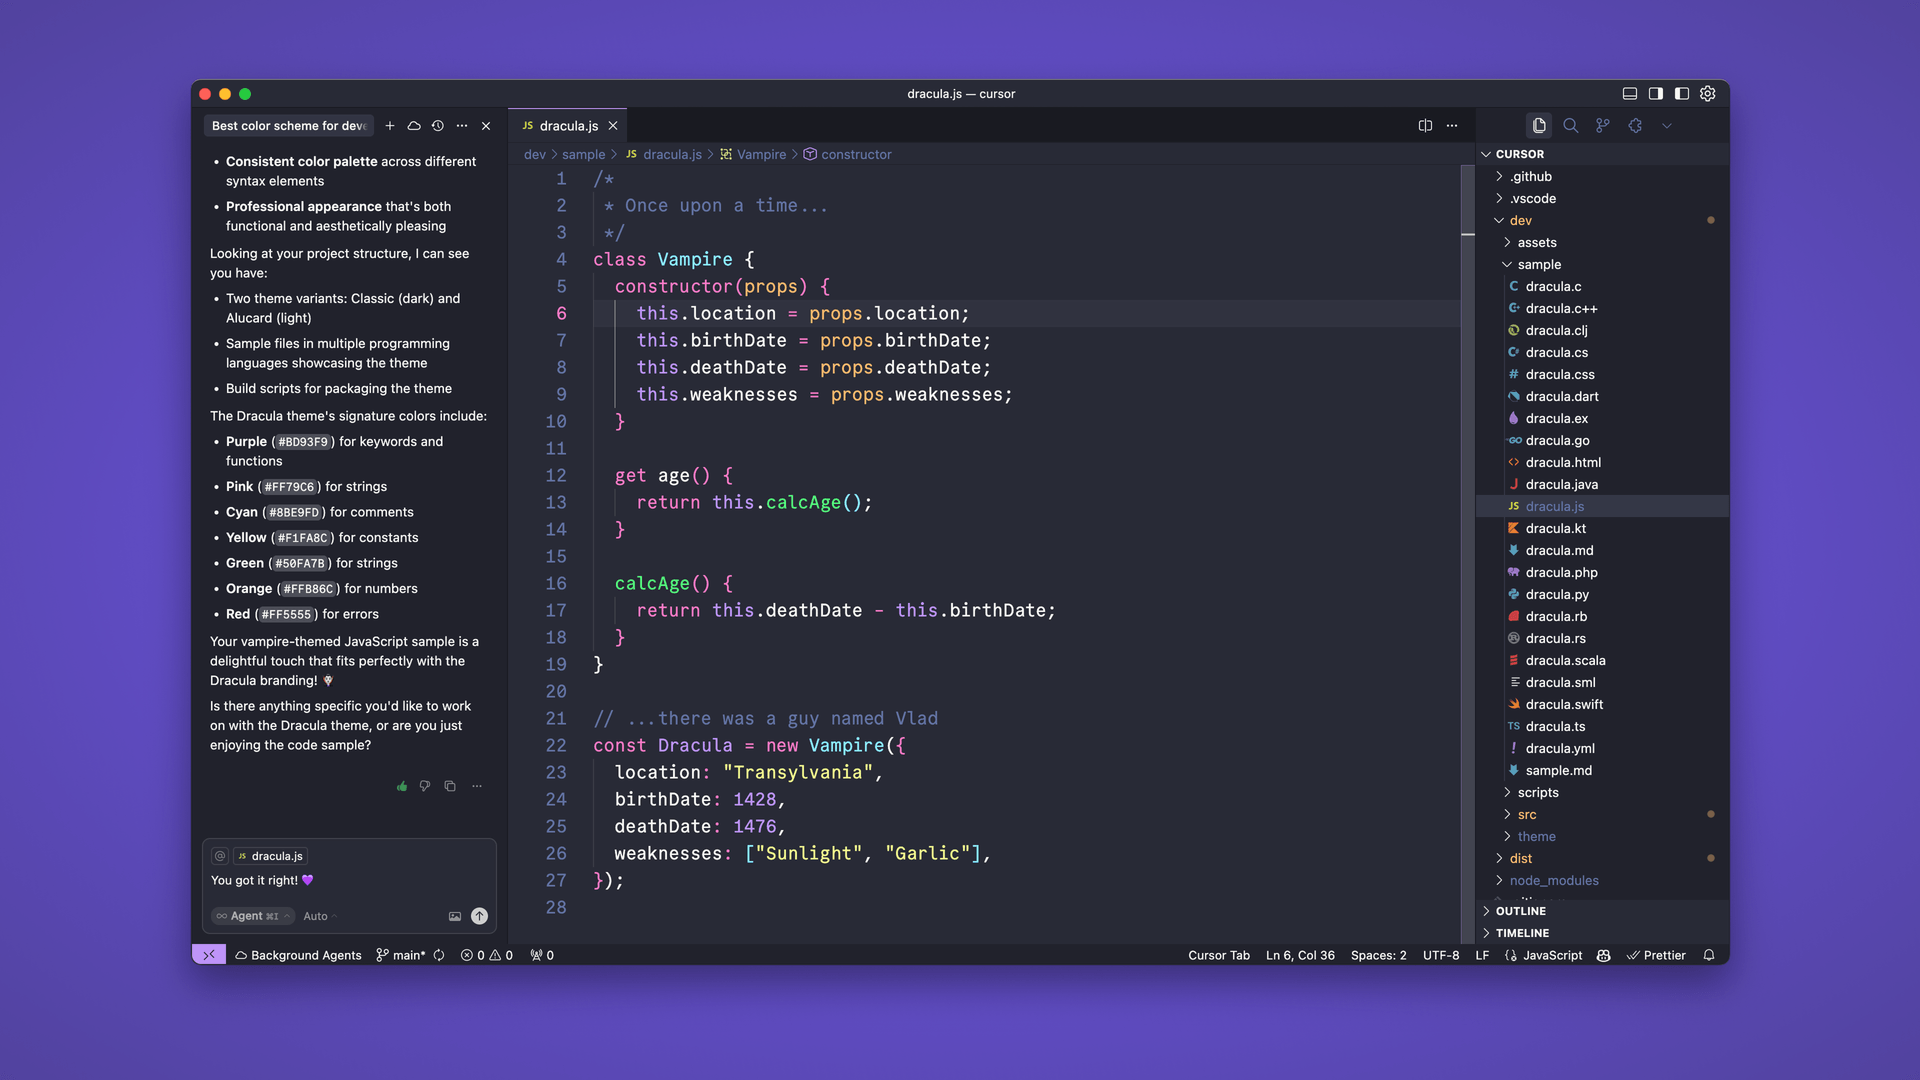The width and height of the screenshot is (1920, 1080).
Task: Open the split editor icon near the tab bar
Action: tap(1425, 125)
